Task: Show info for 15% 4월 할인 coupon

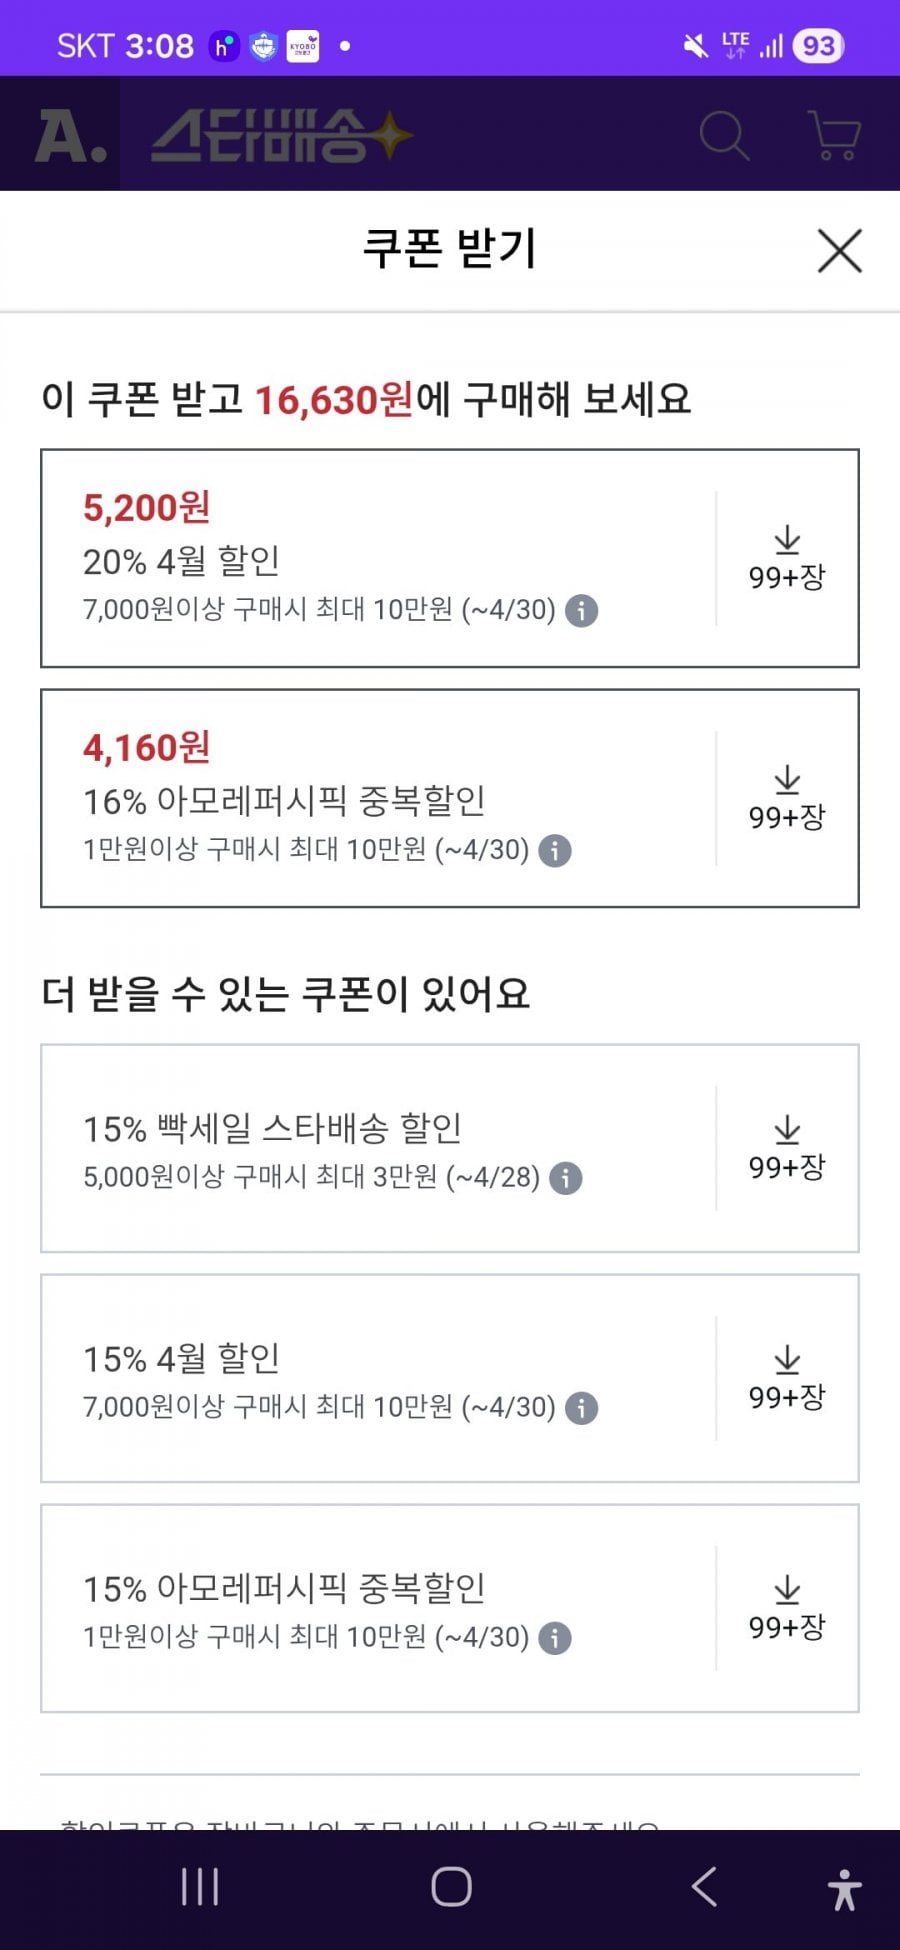Action: pyautogui.click(x=581, y=1408)
